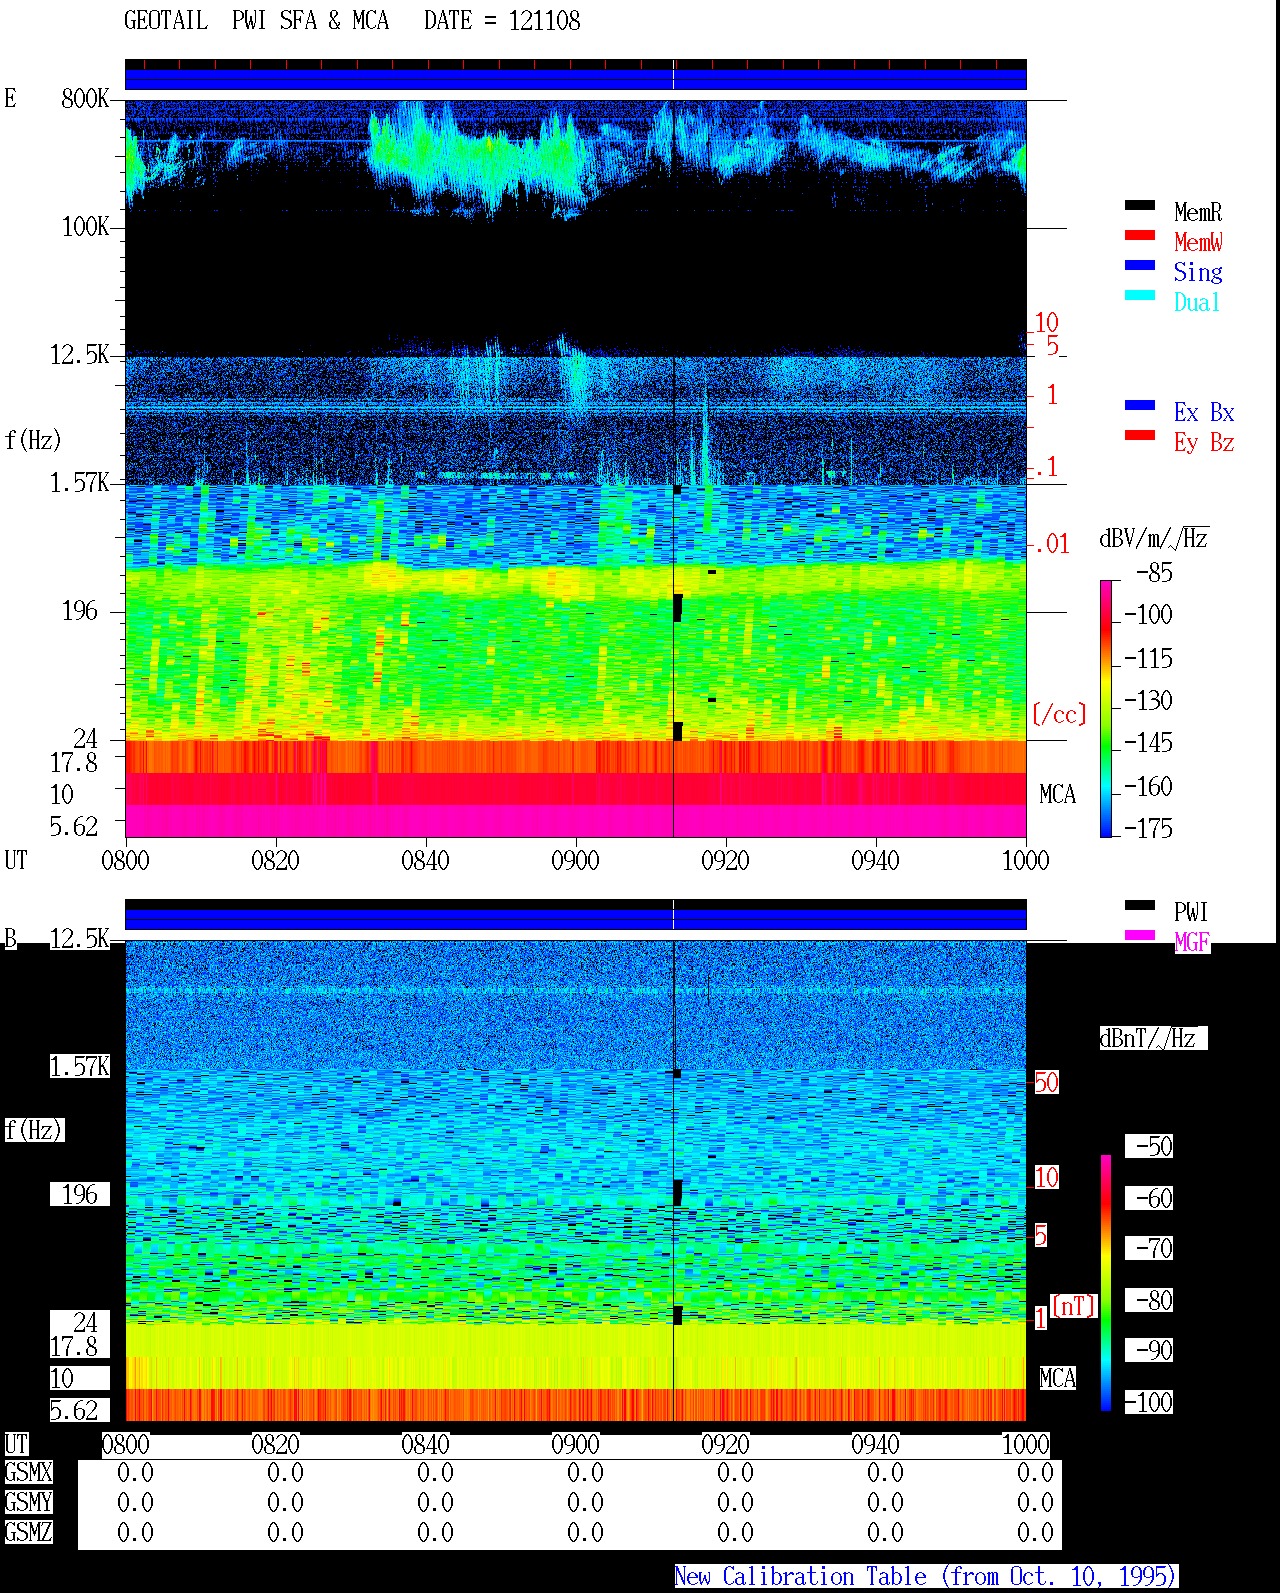The height and width of the screenshot is (1593, 1280).
Task: Click the 'MCA' label beside the B panel
Action: [x=1057, y=1379]
